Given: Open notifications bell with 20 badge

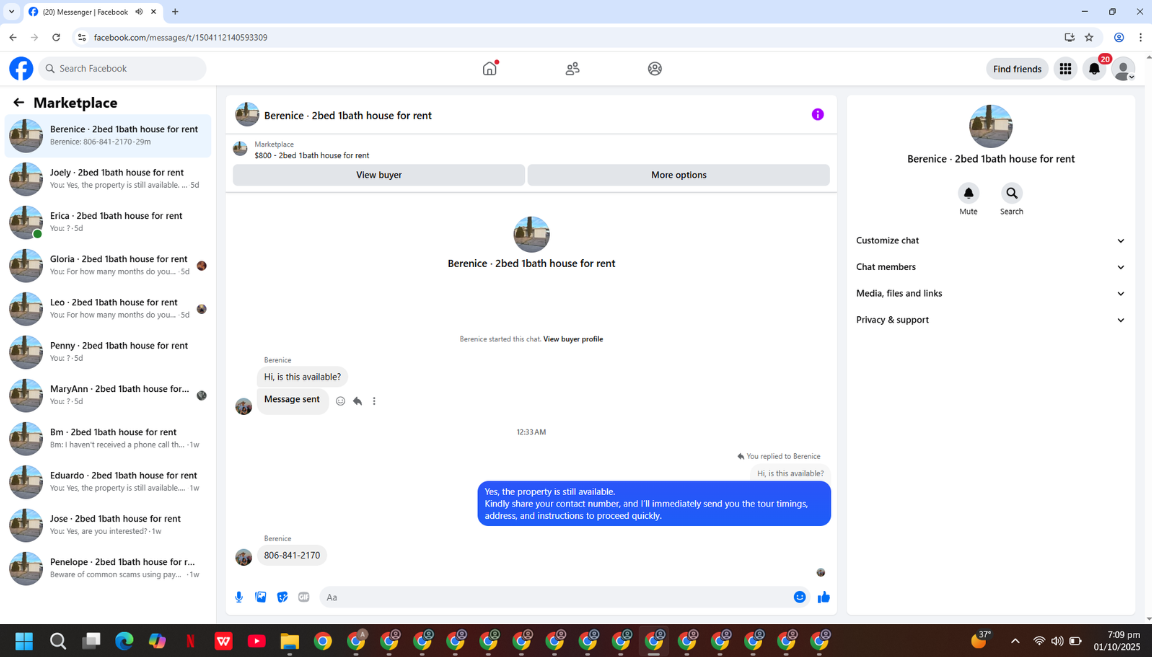Looking at the screenshot, I should click(x=1094, y=68).
